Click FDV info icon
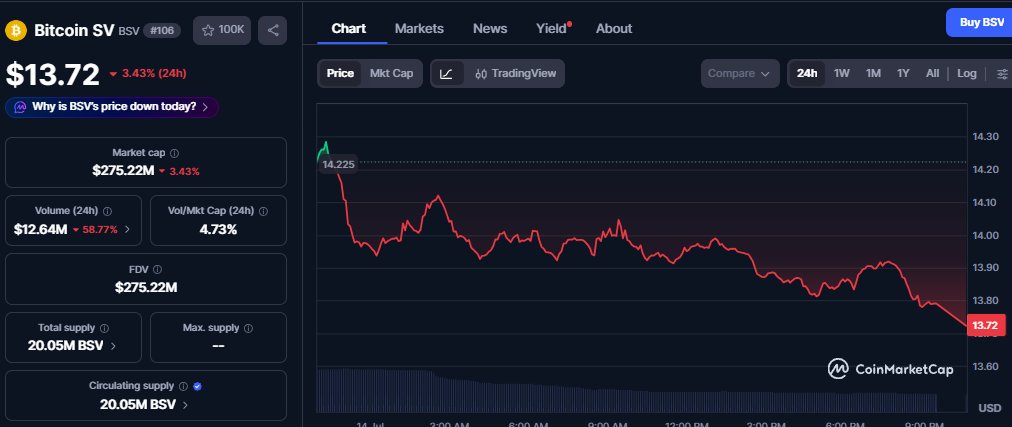 (157, 270)
